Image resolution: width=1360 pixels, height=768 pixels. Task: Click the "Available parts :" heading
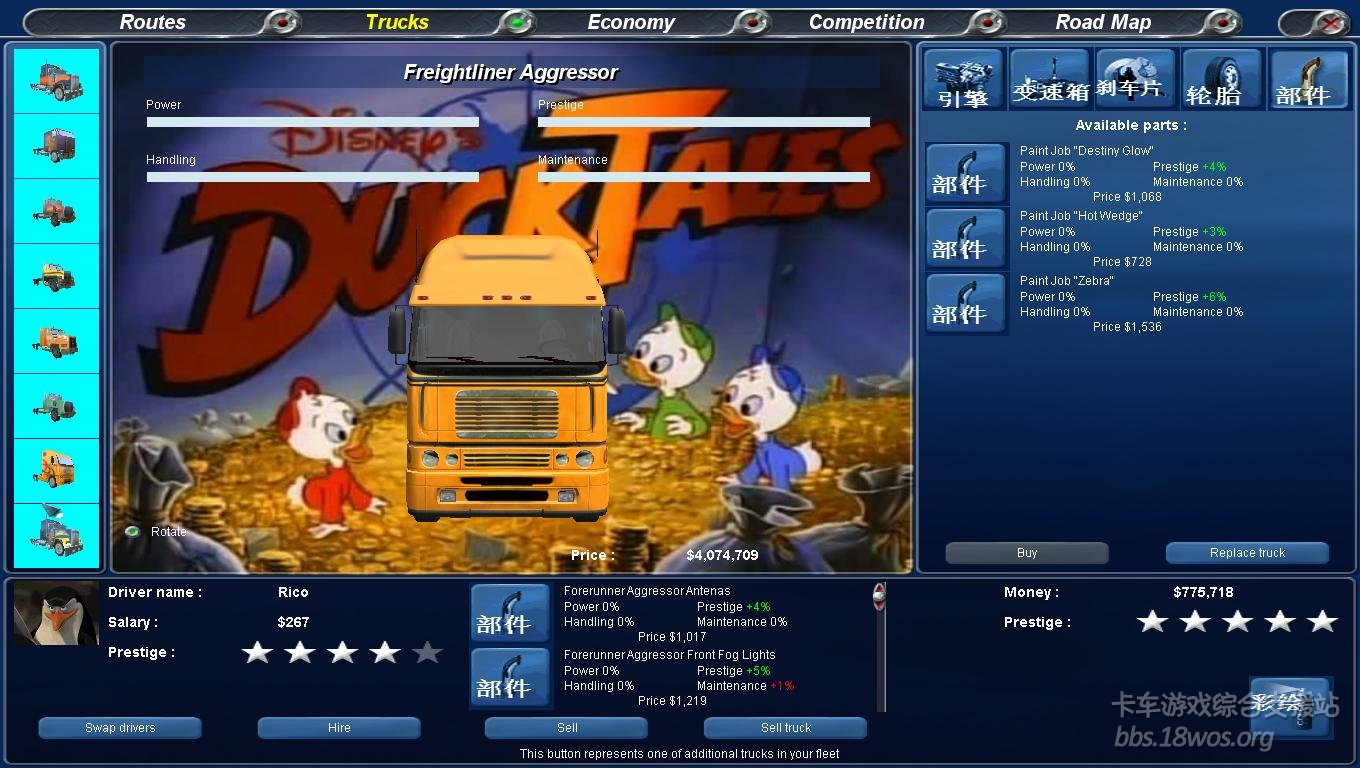tap(1131, 125)
